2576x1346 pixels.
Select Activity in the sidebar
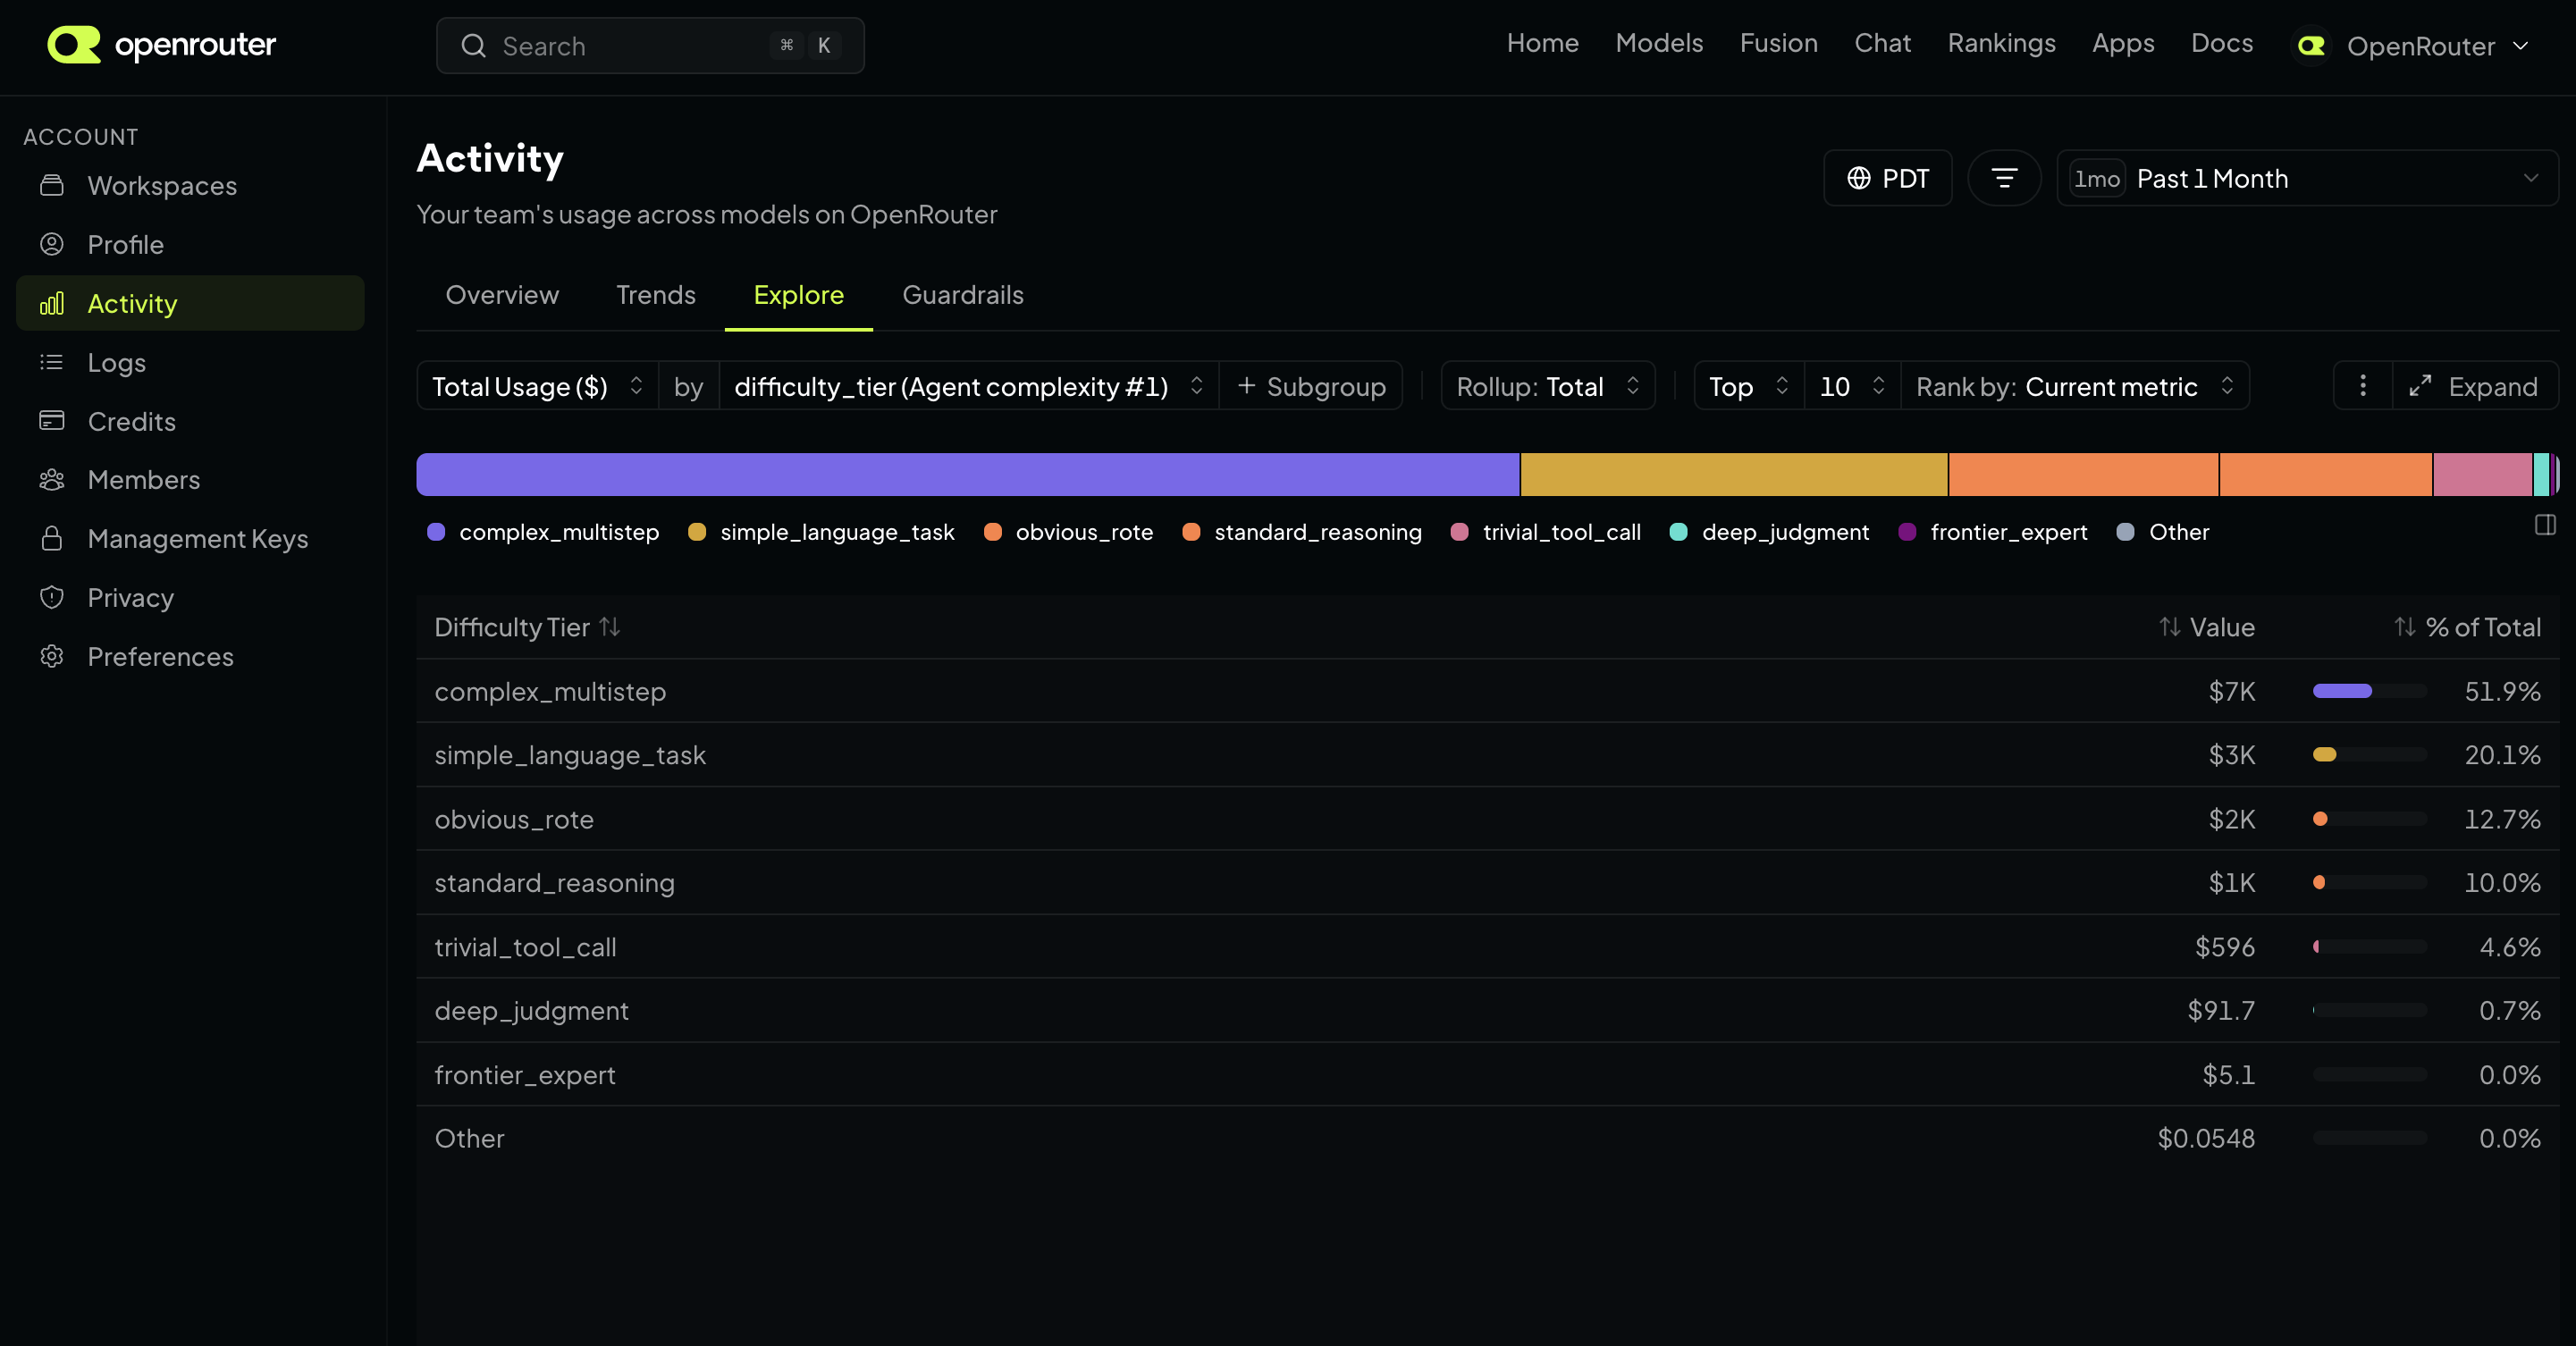coord(190,304)
